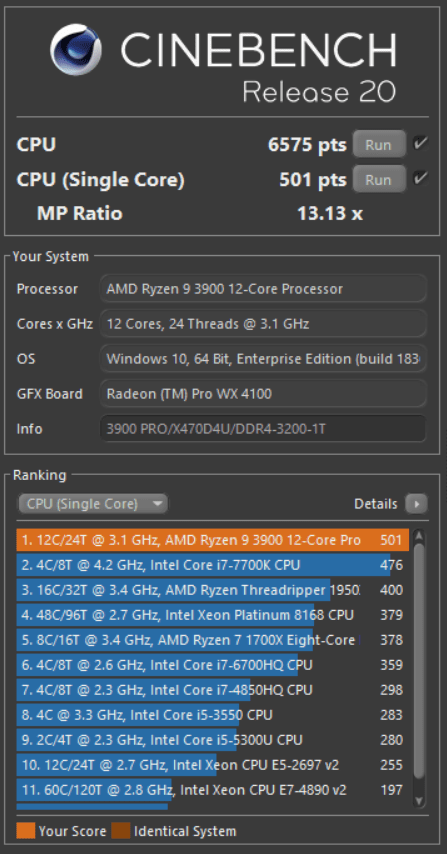Select ranking row 9 Intel Core i5-5300U

212,740
